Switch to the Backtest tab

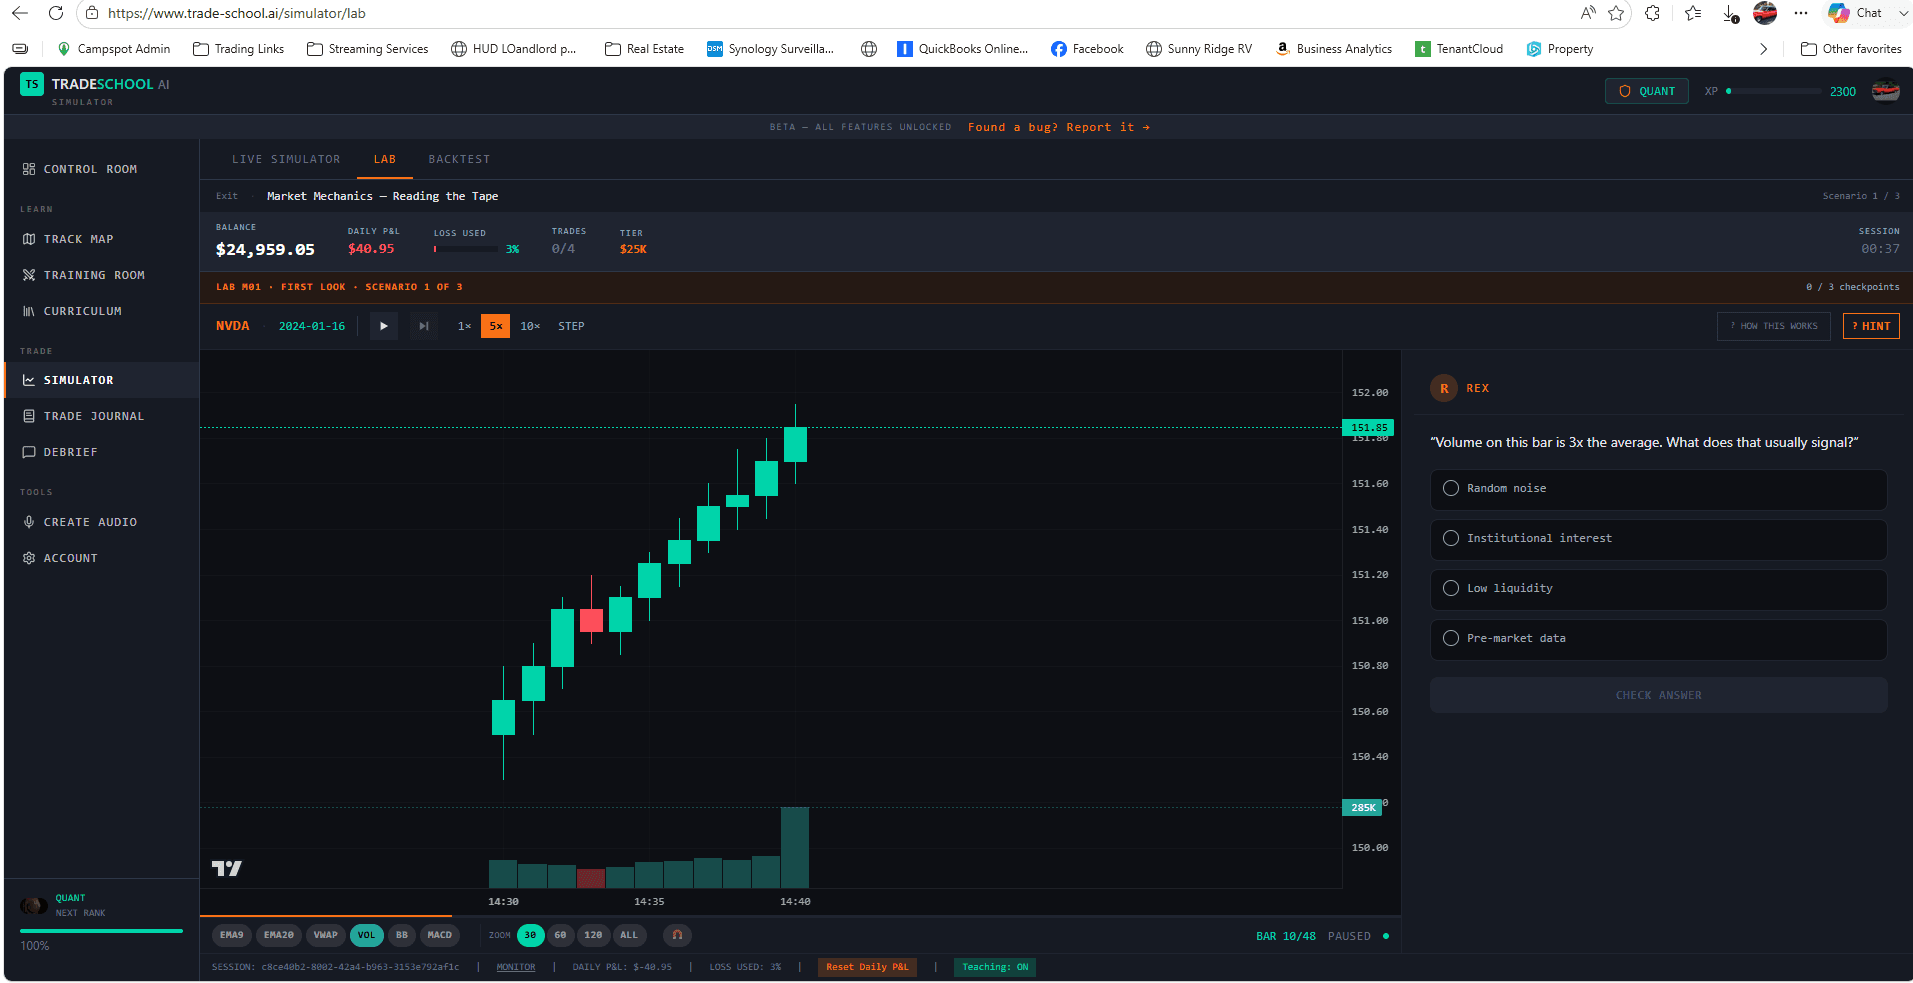tap(459, 159)
